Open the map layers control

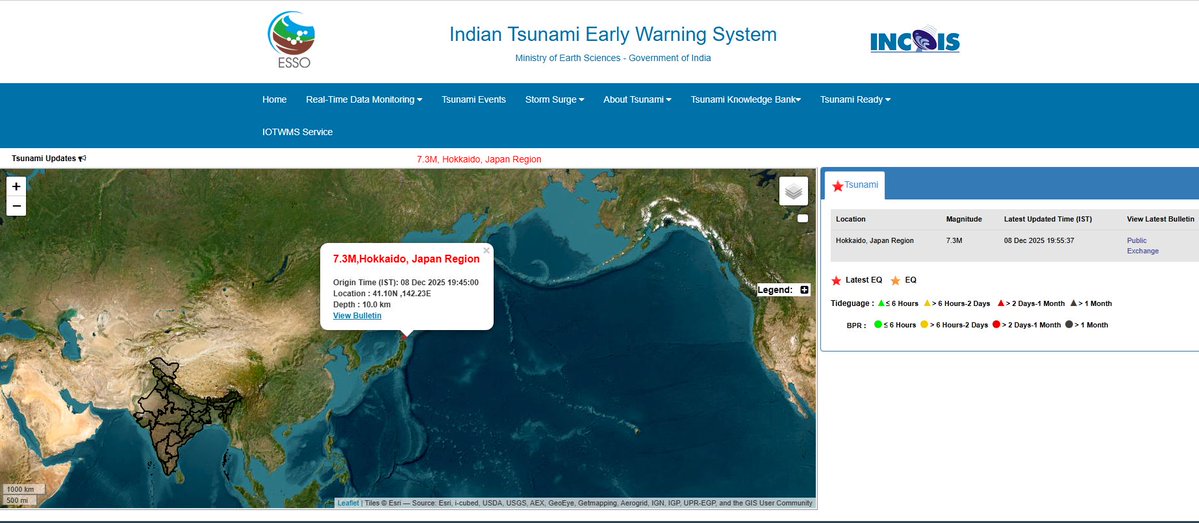point(794,191)
